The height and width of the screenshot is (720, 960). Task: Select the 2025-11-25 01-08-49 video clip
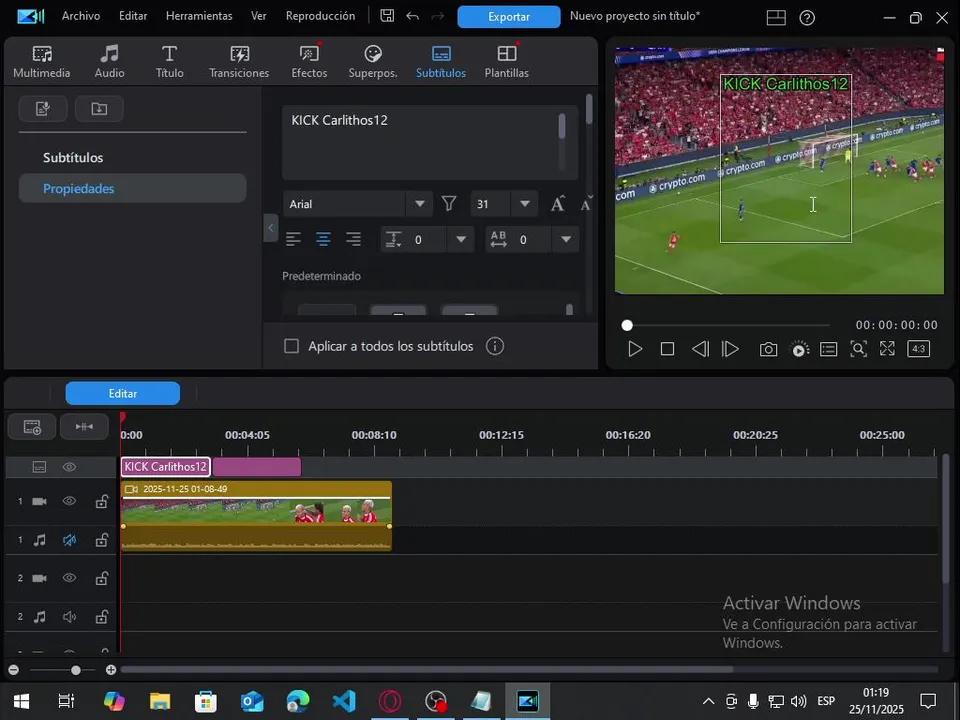256,503
